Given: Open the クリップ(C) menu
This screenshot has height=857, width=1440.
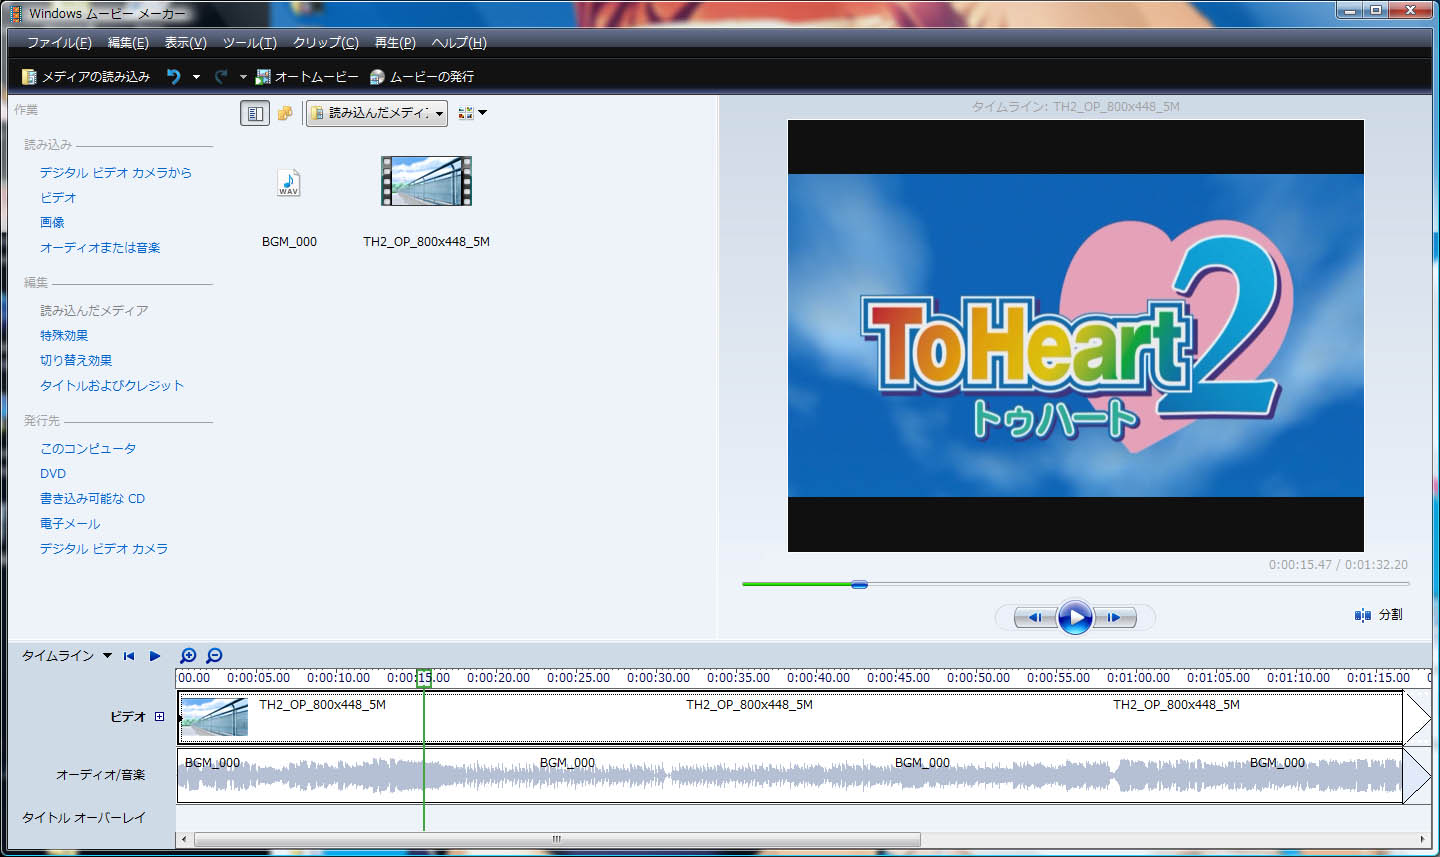Looking at the screenshot, I should coord(325,42).
